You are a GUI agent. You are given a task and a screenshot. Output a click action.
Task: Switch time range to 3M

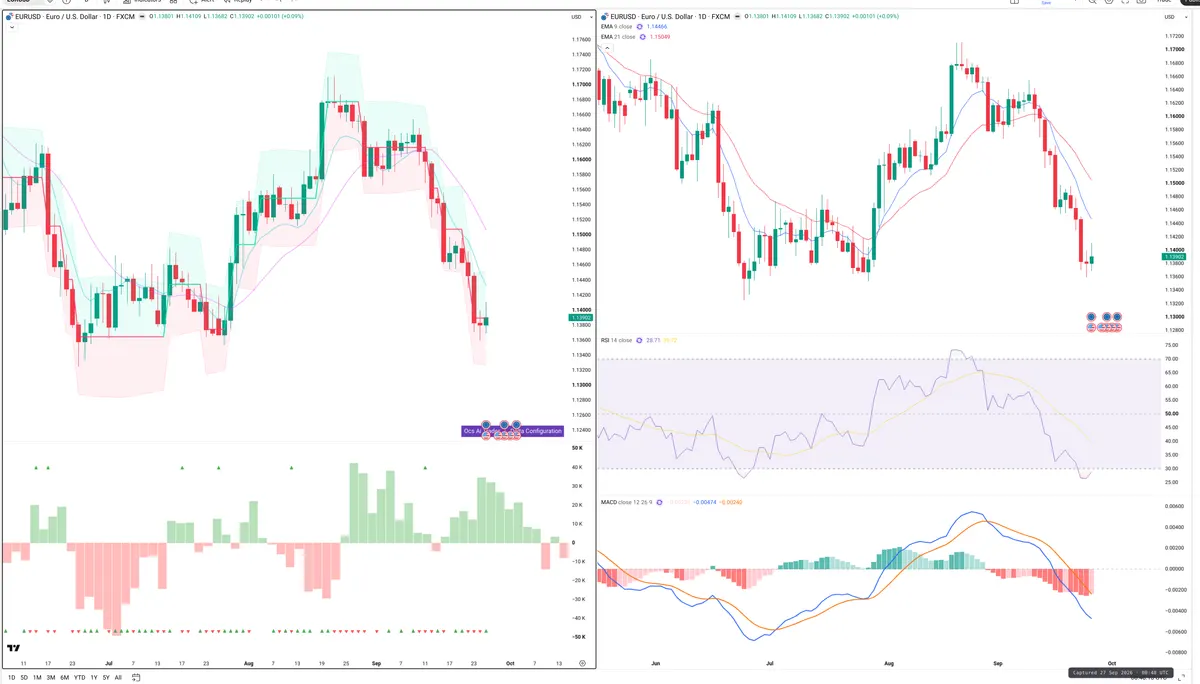[51, 678]
